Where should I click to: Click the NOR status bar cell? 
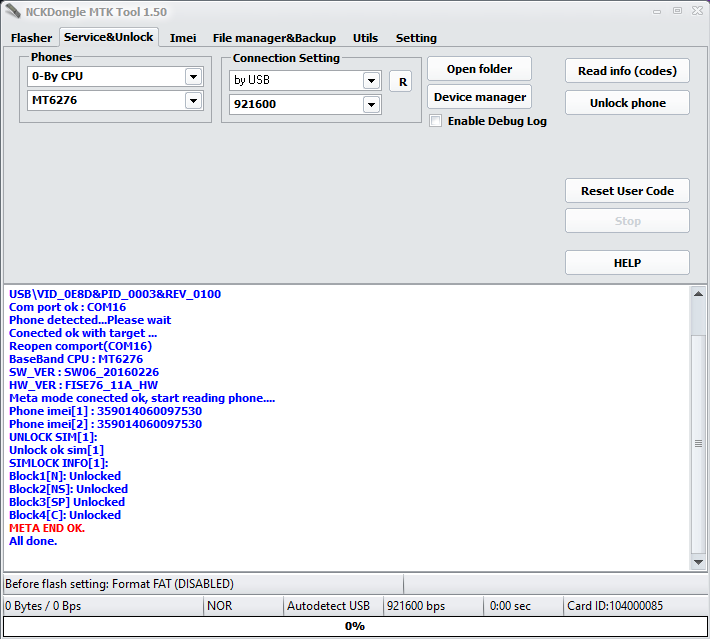click(x=243, y=606)
